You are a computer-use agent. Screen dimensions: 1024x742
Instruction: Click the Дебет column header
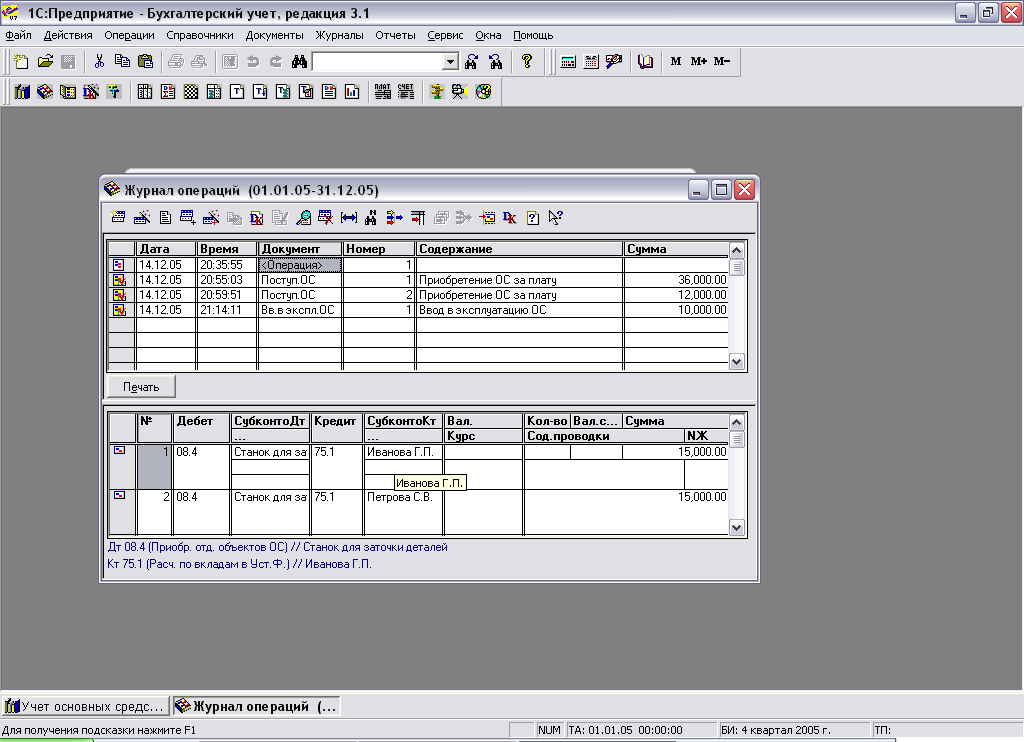201,421
